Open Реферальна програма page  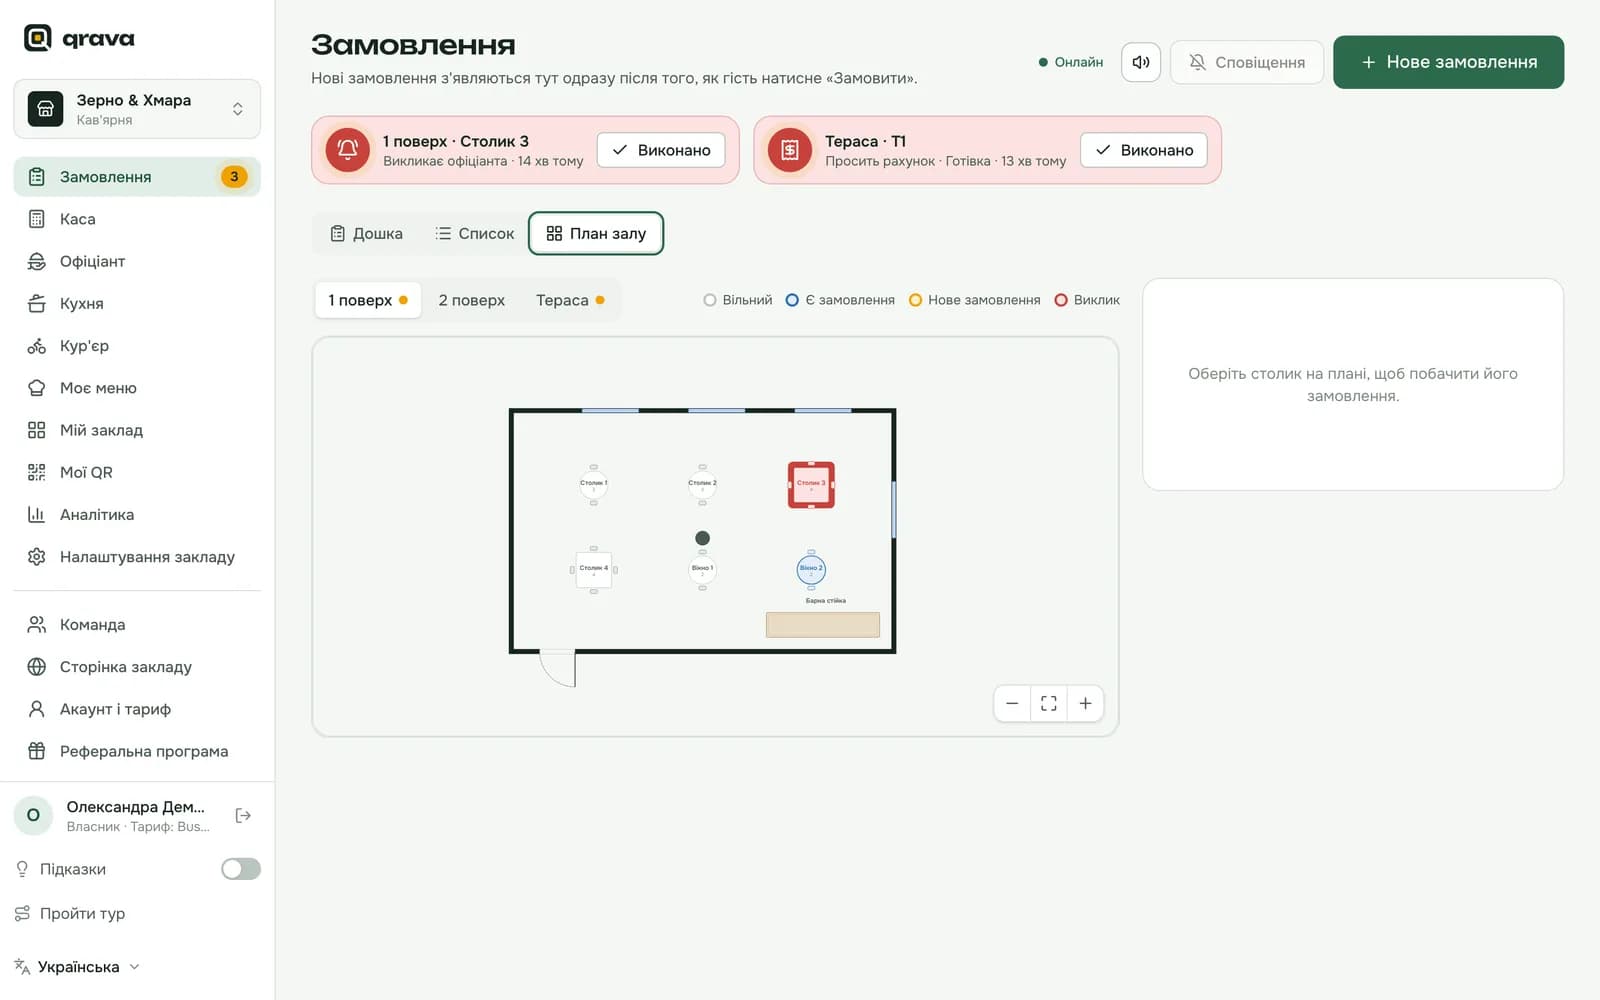[137, 751]
